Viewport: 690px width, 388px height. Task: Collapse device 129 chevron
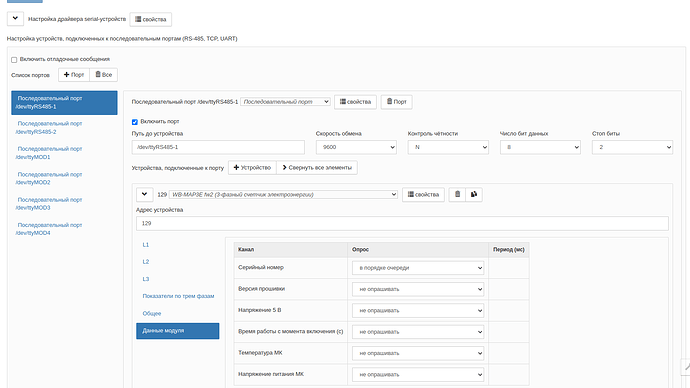pos(144,194)
